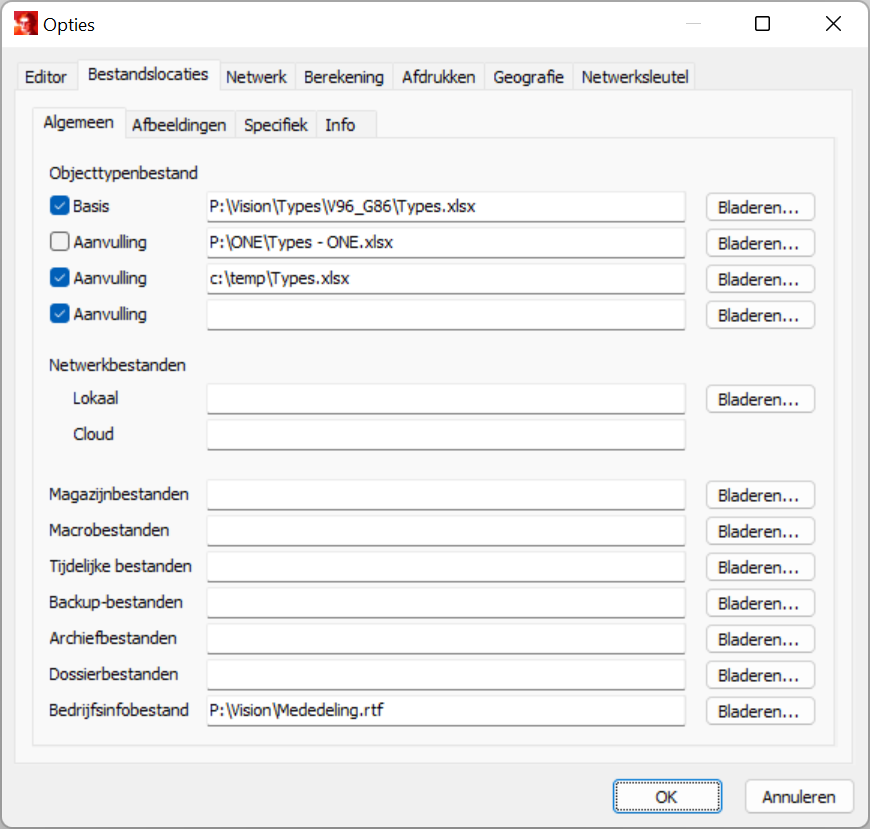This screenshot has width=870, height=829.
Task: Click Bladeren for Lokaal network files
Action: pos(759,399)
